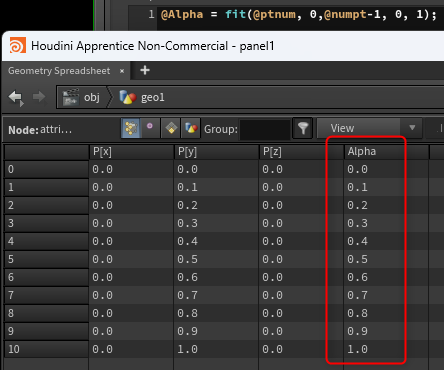Toggle the Points attribute class button
The height and width of the screenshot is (370, 444).
(x=131, y=128)
